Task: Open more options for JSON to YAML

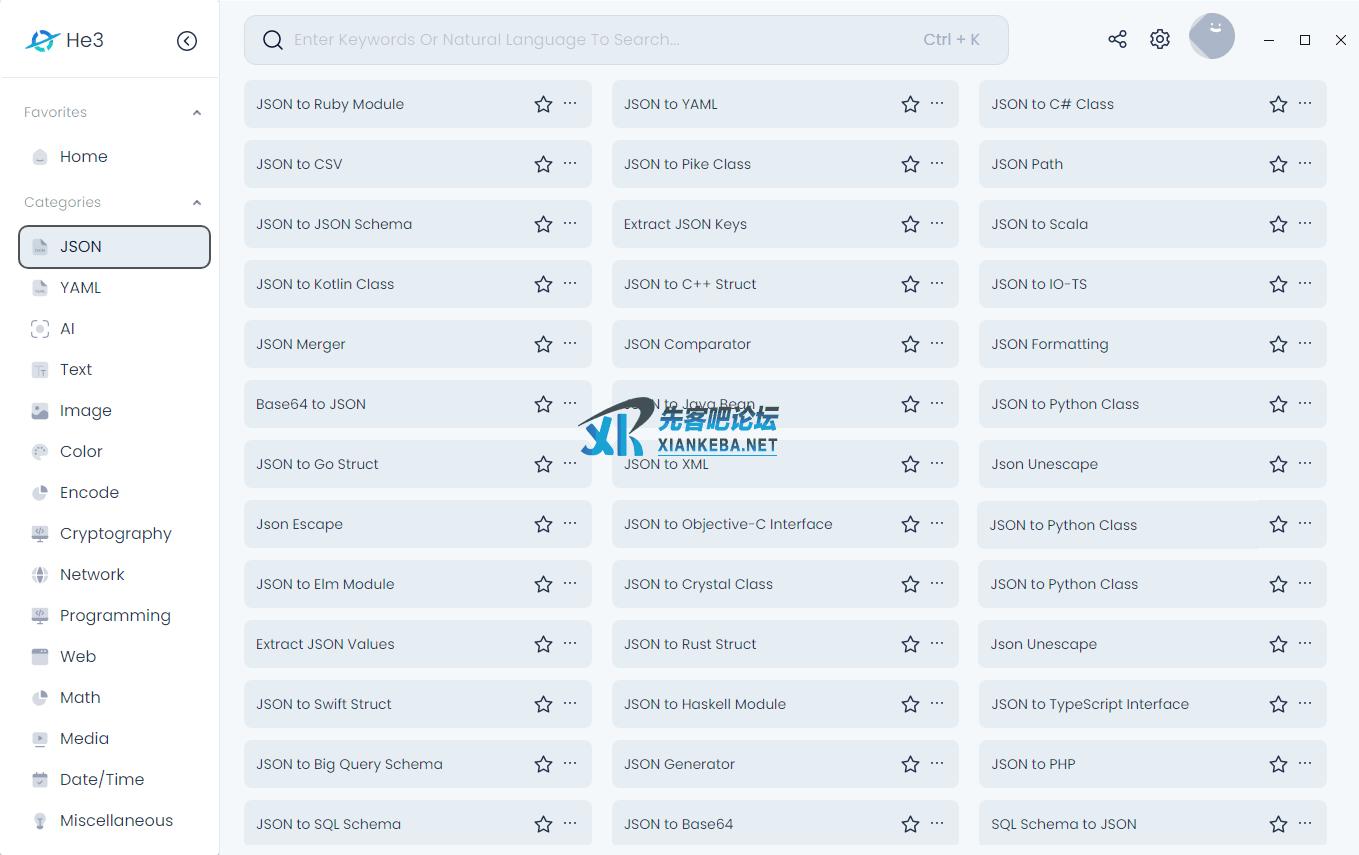Action: pyautogui.click(x=937, y=103)
